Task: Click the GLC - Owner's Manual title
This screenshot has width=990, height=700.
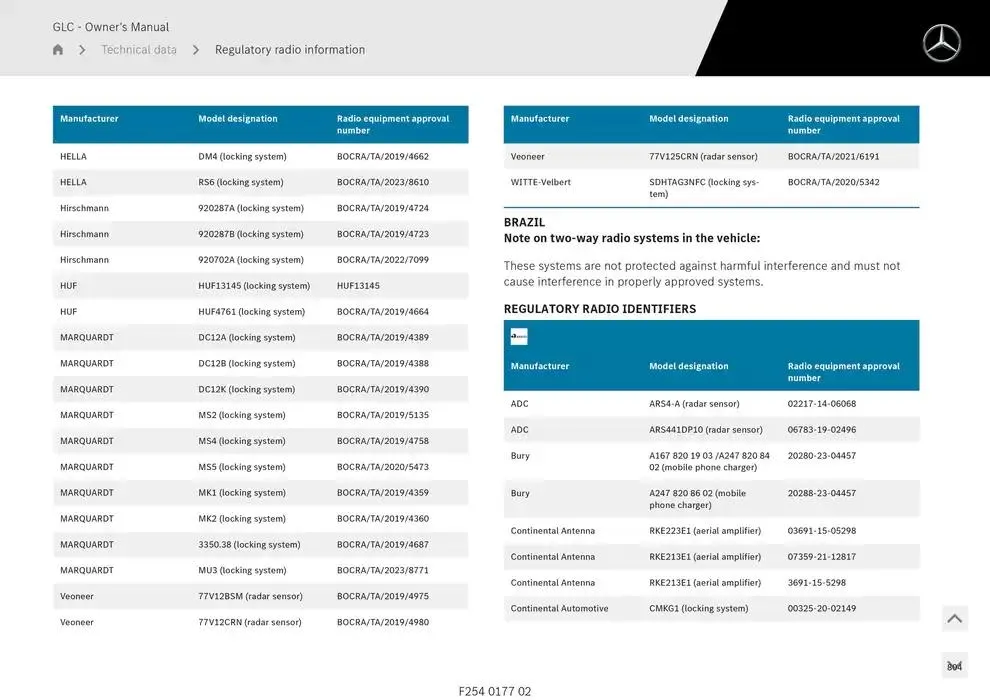Action: coord(111,27)
